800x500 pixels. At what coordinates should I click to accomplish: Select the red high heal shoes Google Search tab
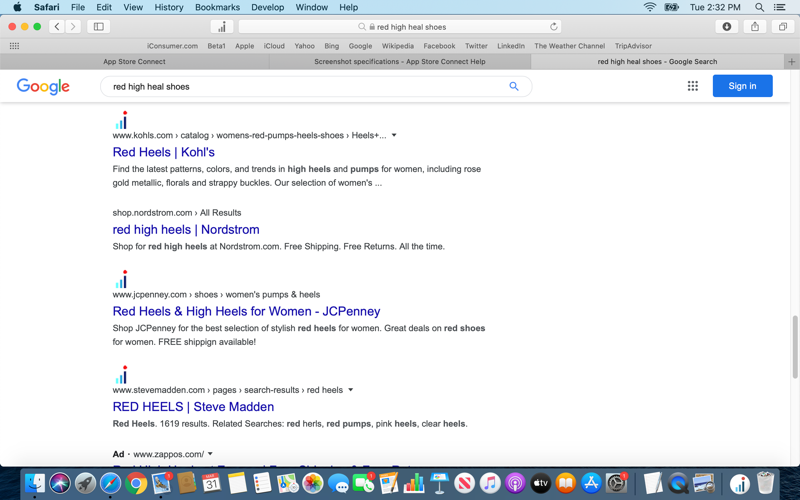tap(657, 61)
